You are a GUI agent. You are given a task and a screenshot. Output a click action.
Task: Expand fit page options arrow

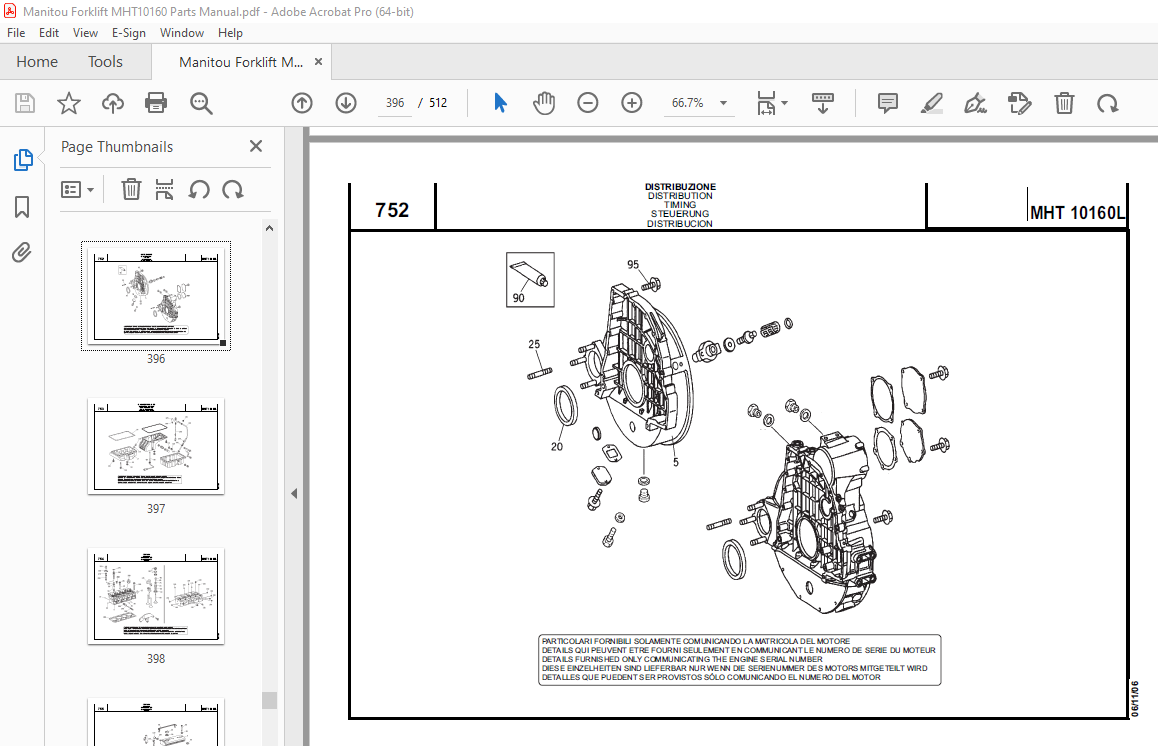click(784, 103)
